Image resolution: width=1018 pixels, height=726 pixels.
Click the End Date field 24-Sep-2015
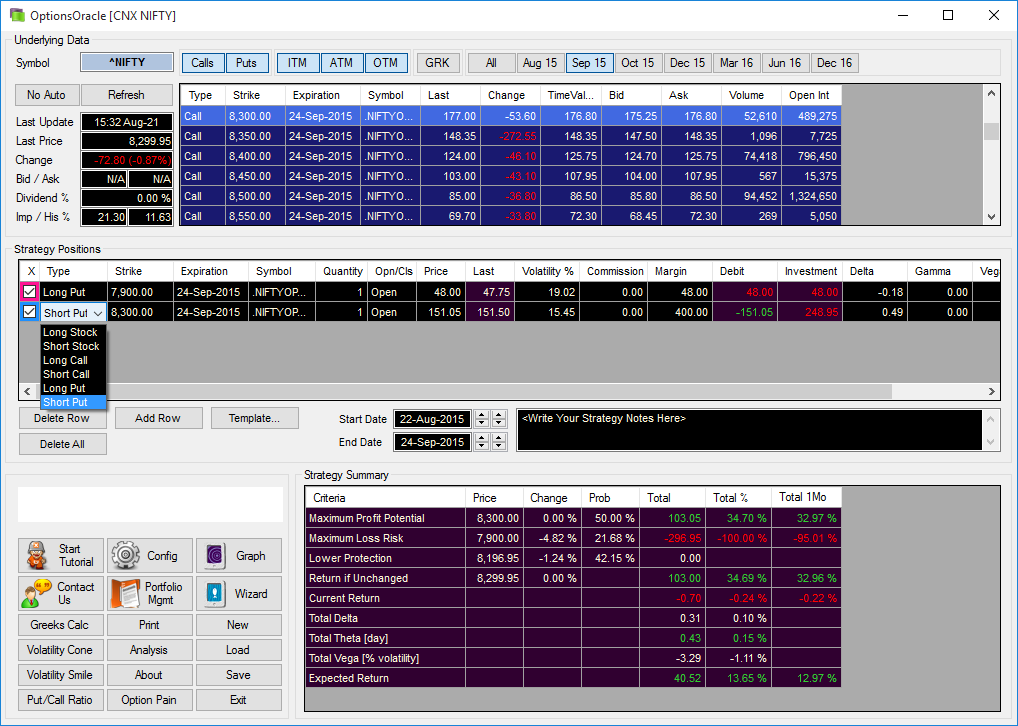(x=432, y=442)
